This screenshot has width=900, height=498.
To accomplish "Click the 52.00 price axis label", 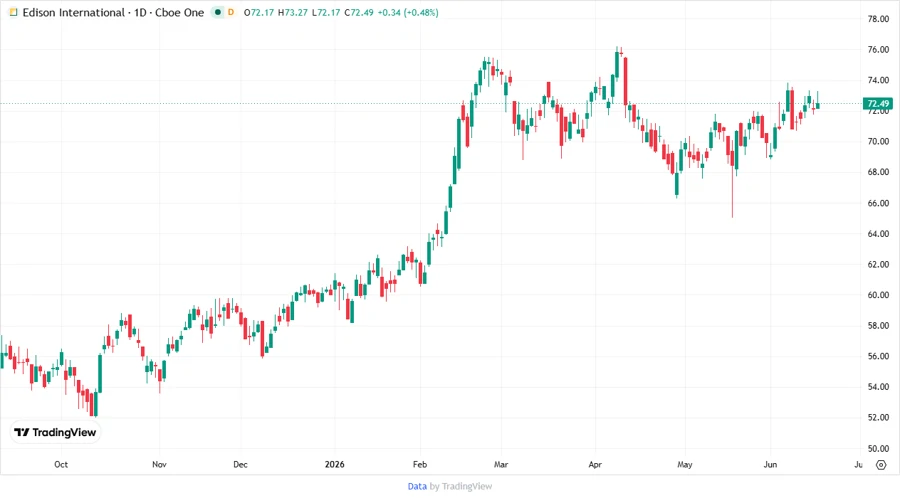I will click(878, 418).
